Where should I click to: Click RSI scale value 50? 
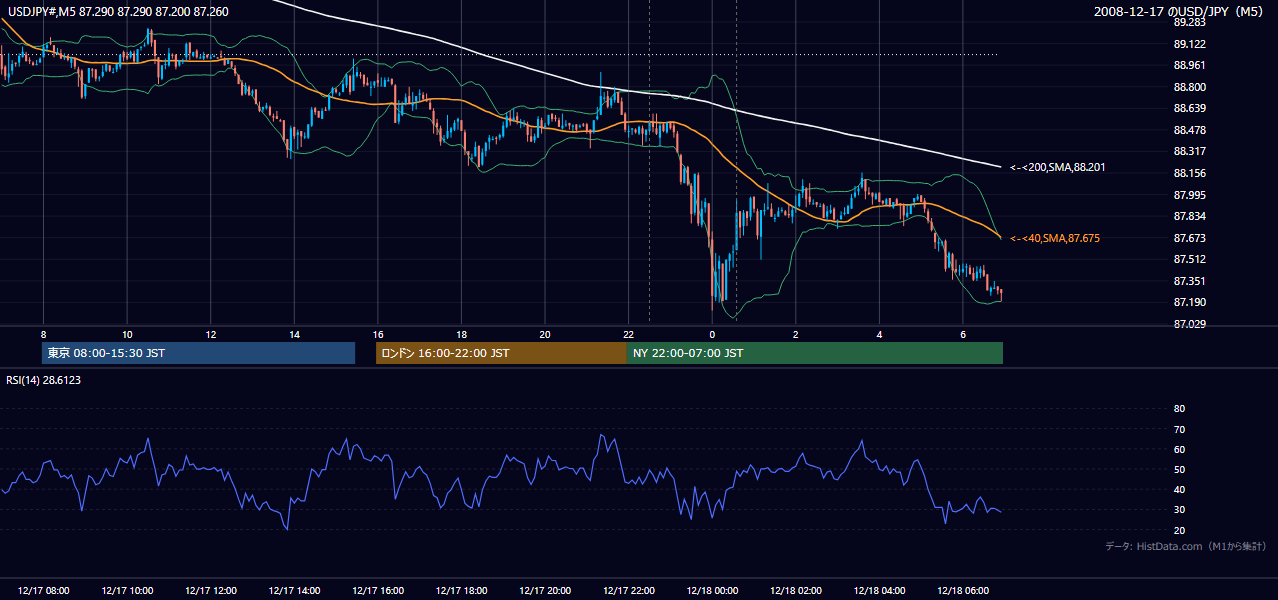click(1179, 469)
